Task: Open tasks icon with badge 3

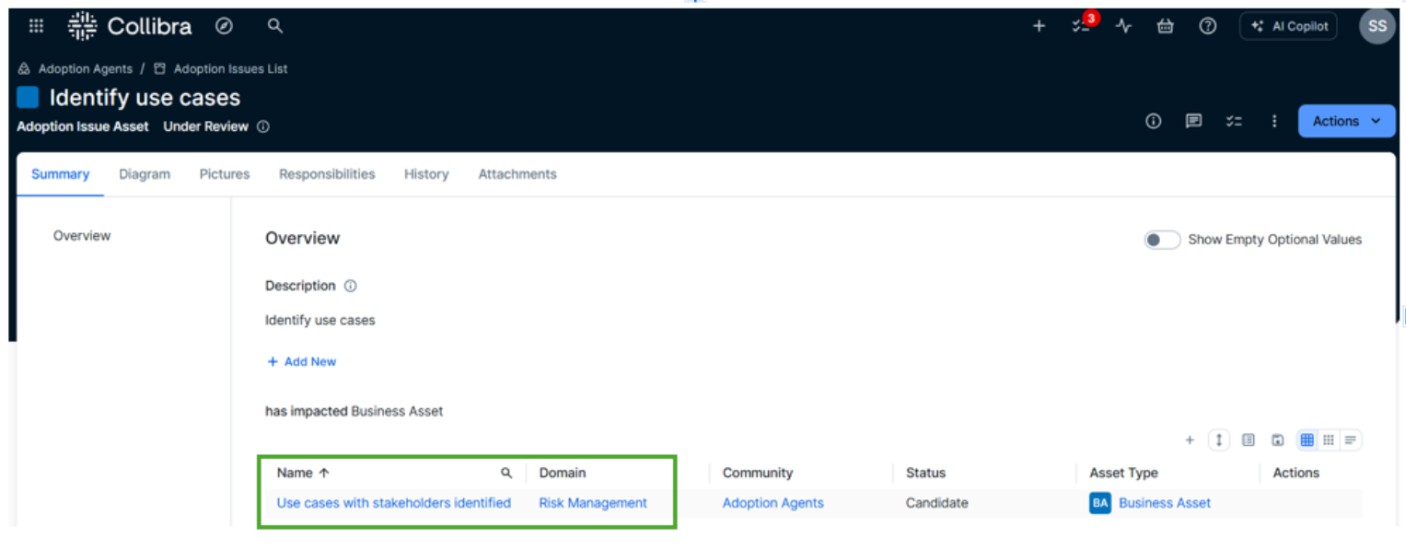Action: [x=1083, y=25]
